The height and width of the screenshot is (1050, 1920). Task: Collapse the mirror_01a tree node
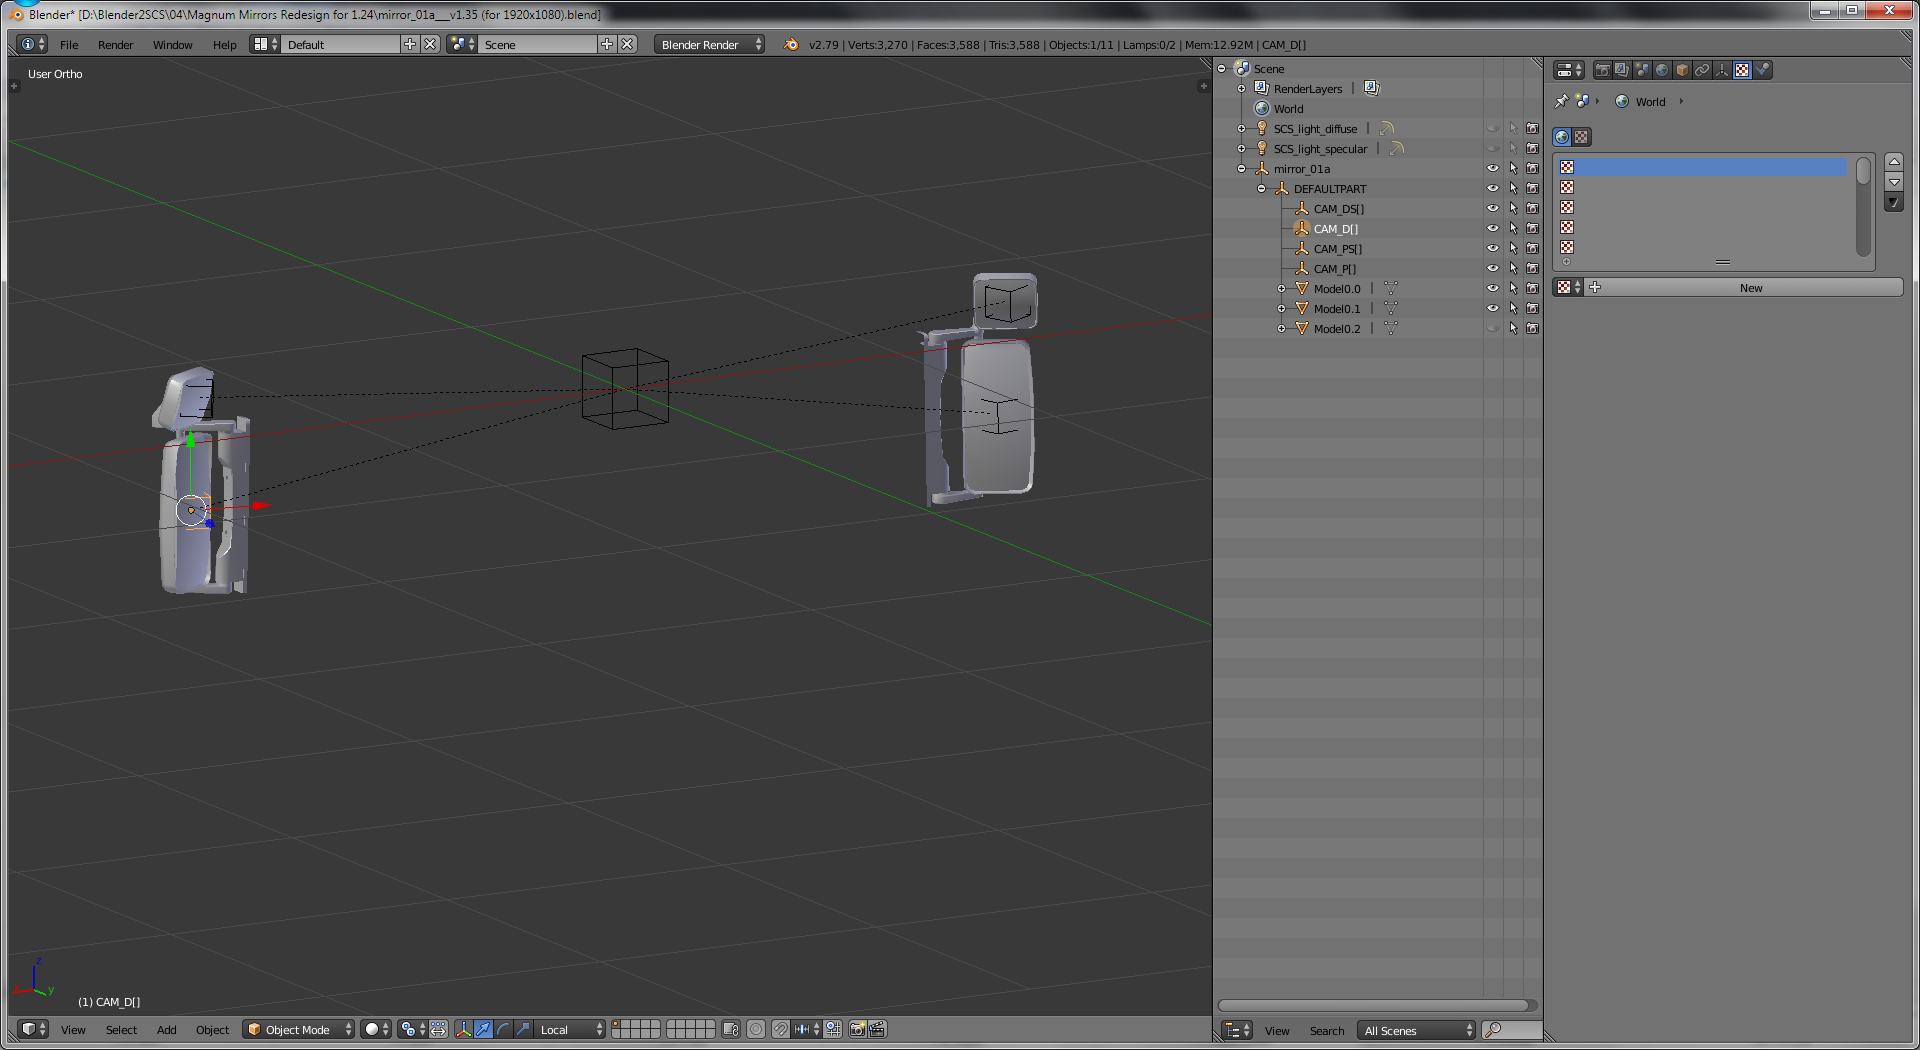1241,169
